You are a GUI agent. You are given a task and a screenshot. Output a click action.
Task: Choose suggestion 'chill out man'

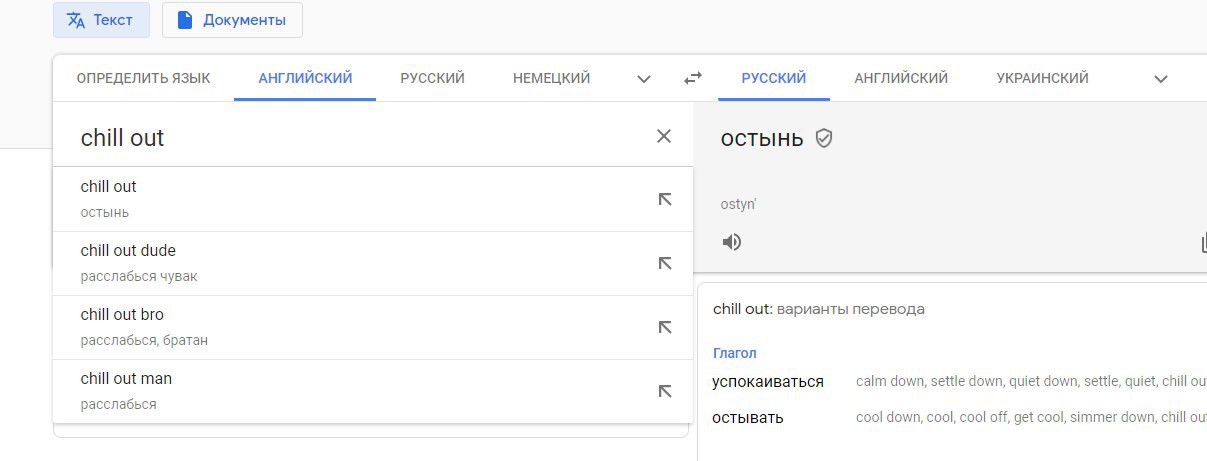[x=372, y=391]
